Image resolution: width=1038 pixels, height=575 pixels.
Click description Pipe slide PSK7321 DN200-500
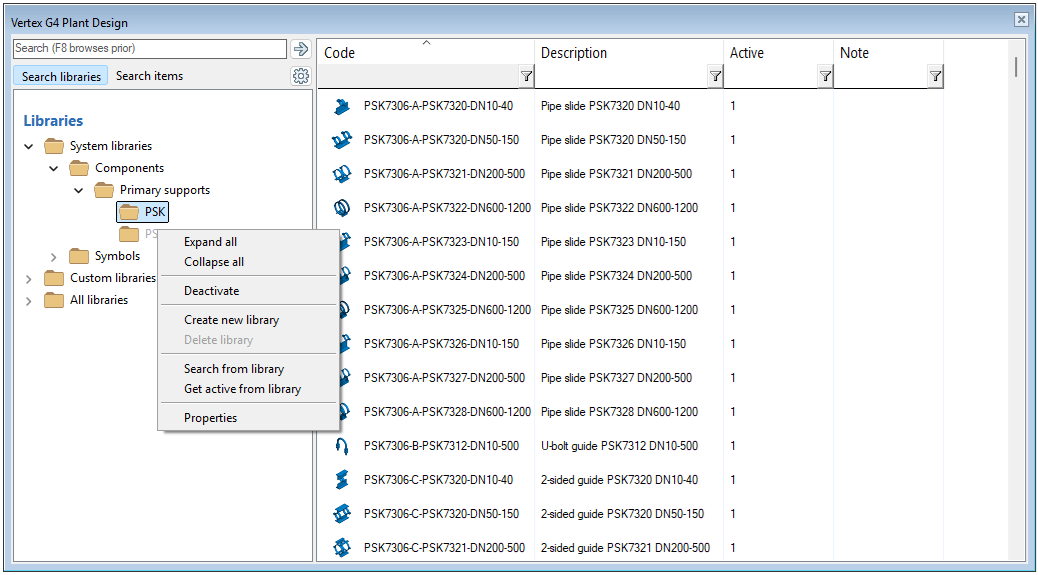(x=616, y=174)
